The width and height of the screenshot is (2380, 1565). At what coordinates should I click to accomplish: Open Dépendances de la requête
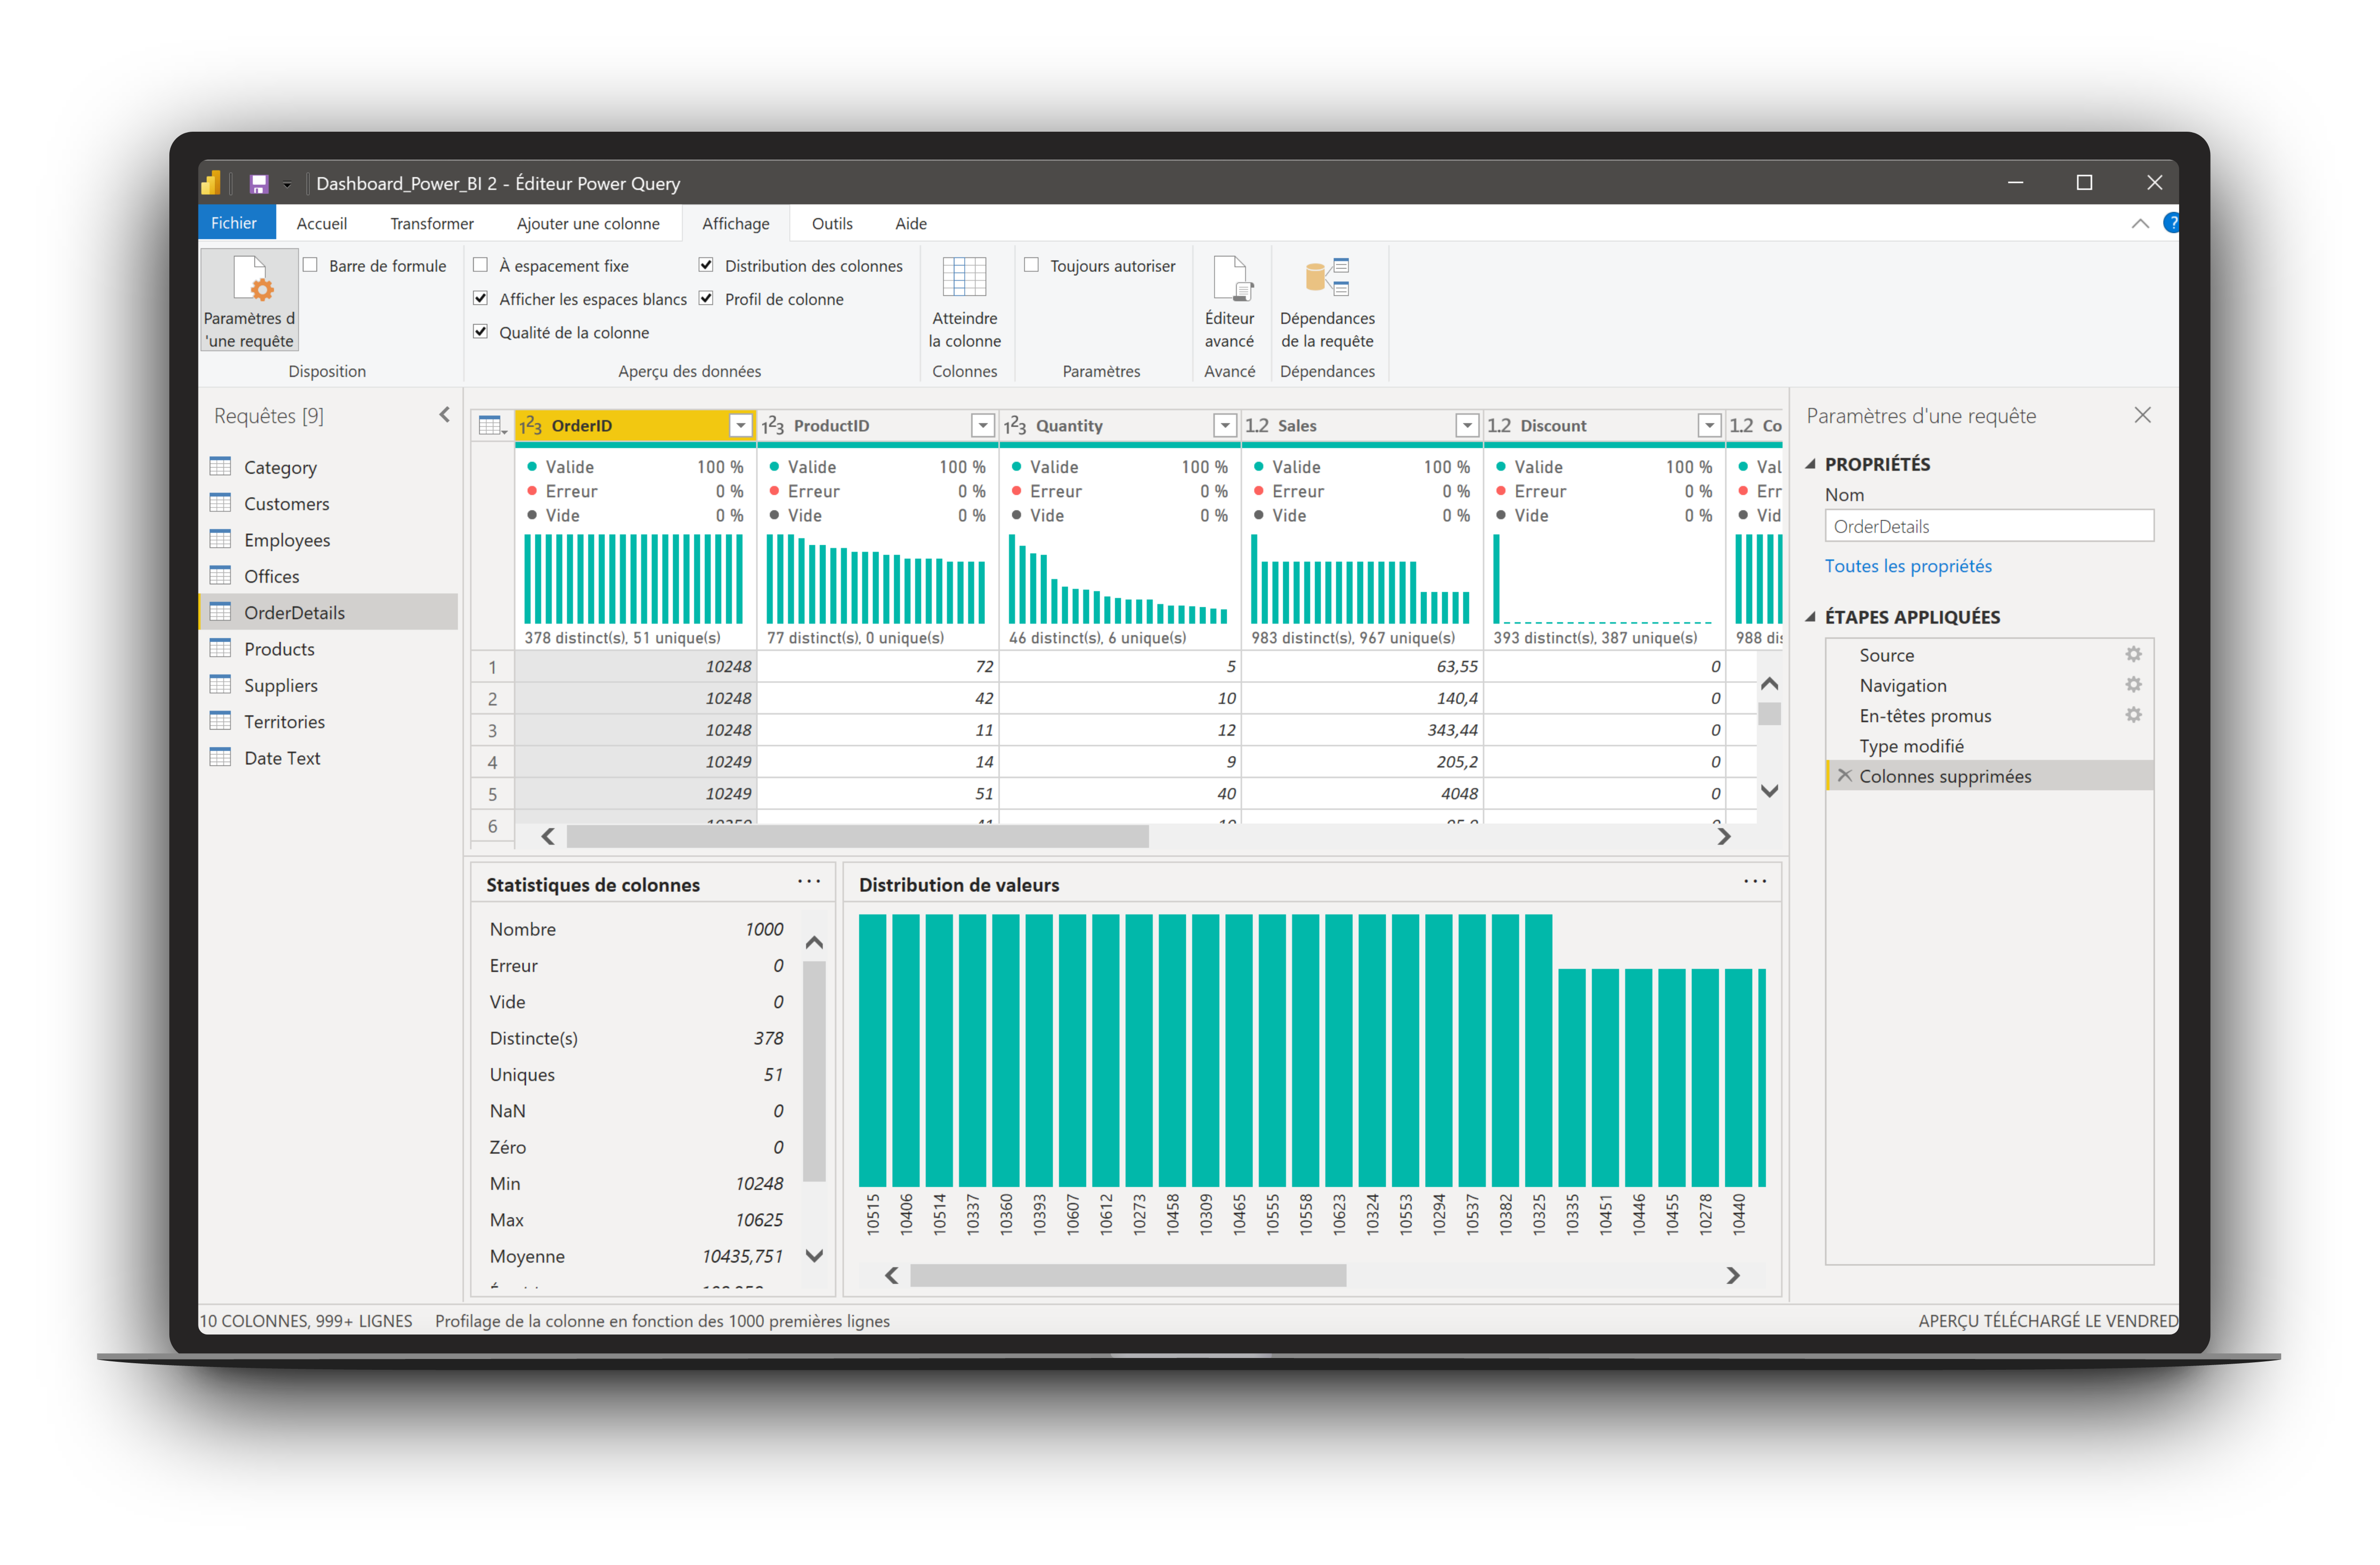coord(1327,302)
